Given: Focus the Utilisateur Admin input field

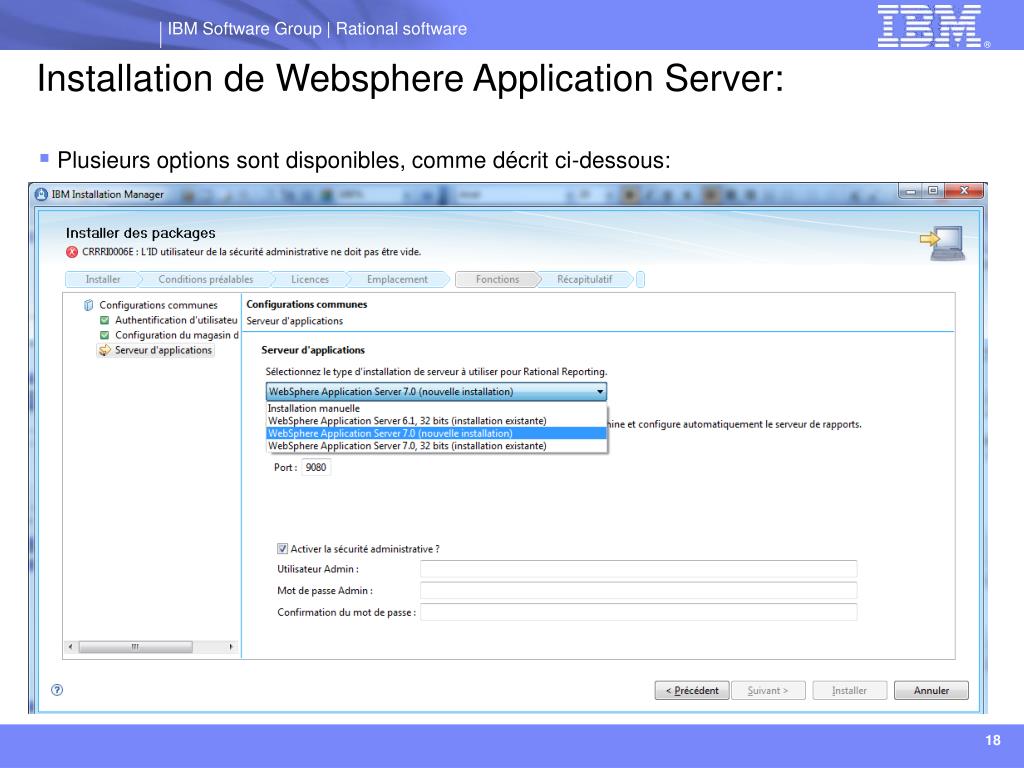Looking at the screenshot, I should tap(638, 569).
